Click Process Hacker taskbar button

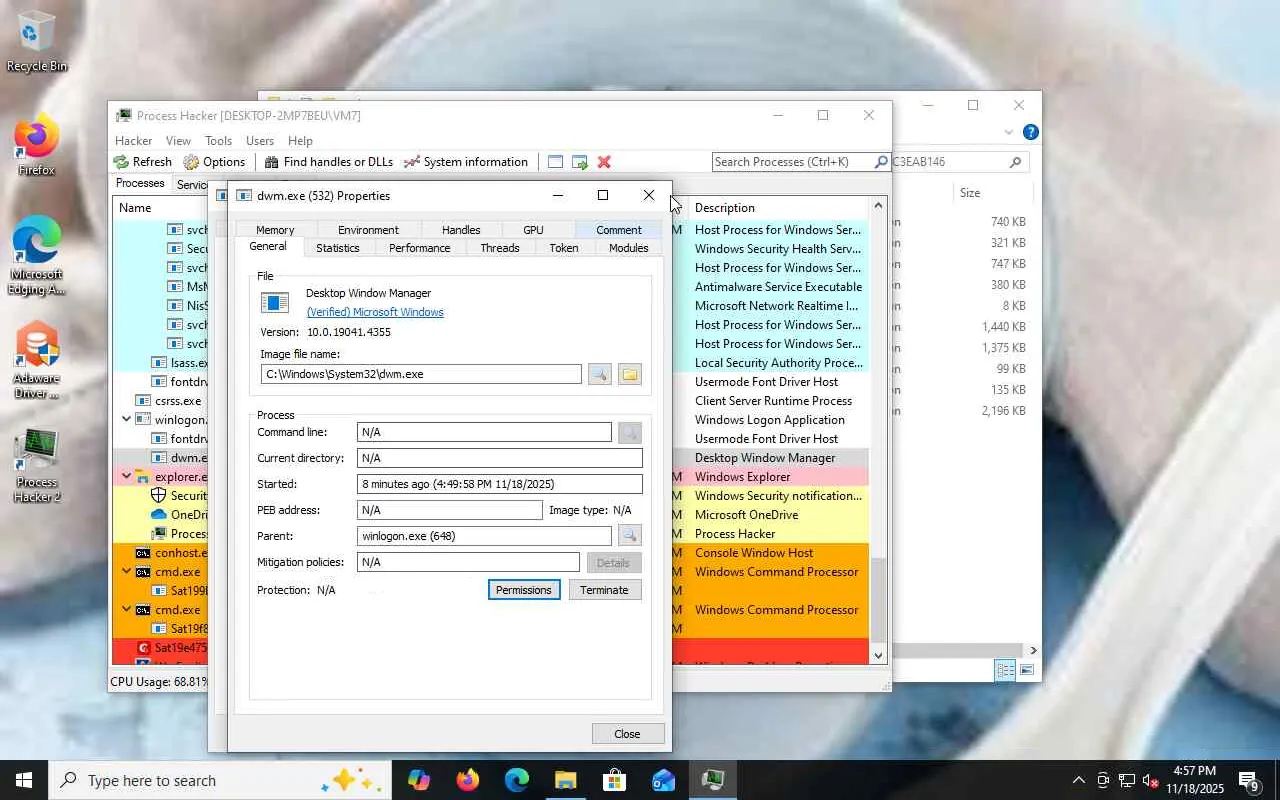[x=713, y=780]
